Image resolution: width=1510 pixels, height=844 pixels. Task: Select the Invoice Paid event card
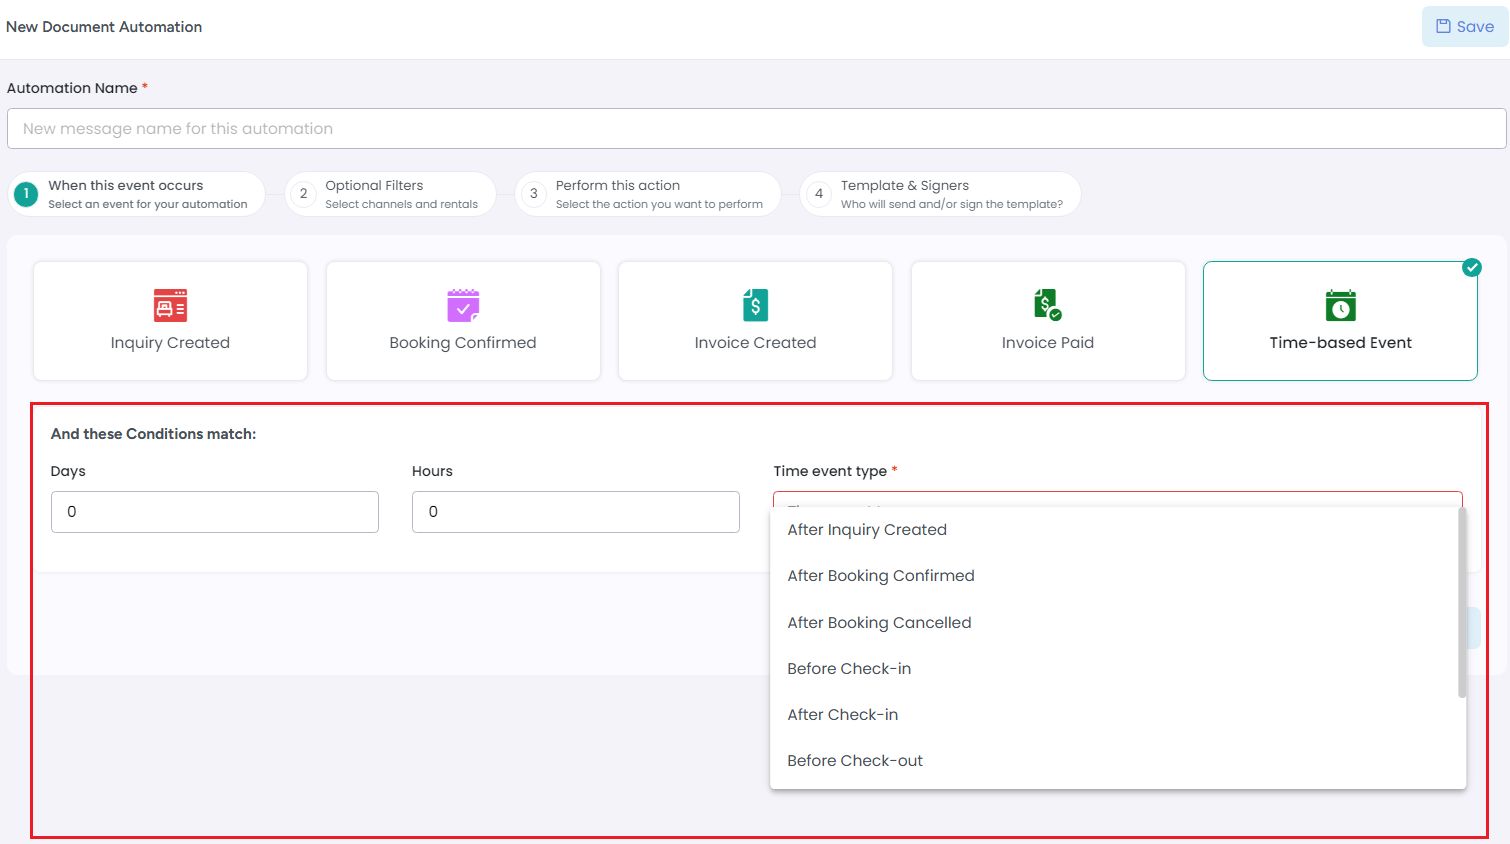point(1048,321)
